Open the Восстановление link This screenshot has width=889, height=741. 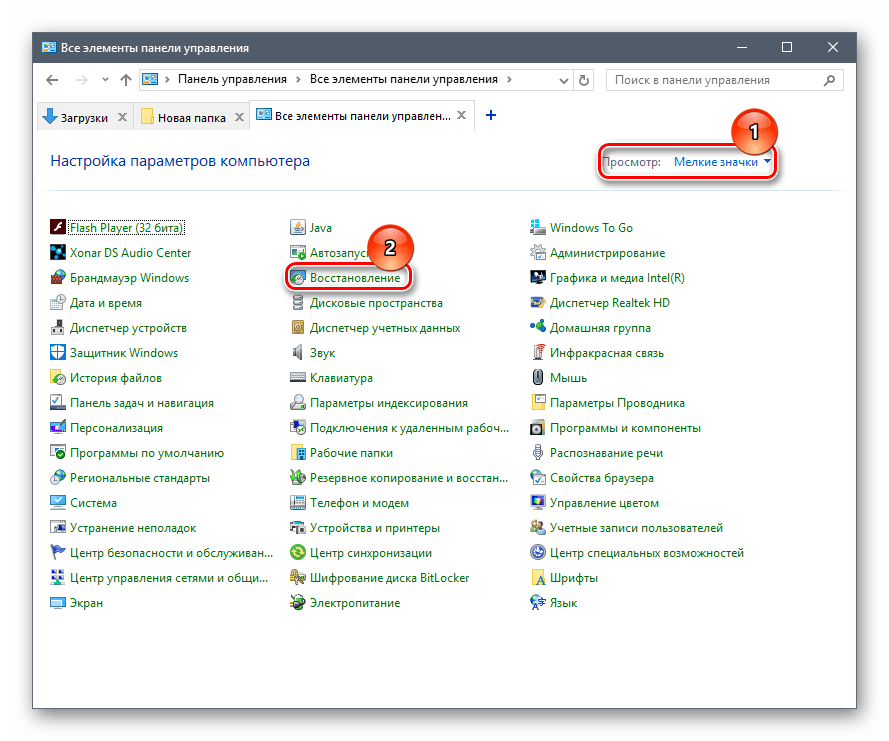click(x=354, y=278)
